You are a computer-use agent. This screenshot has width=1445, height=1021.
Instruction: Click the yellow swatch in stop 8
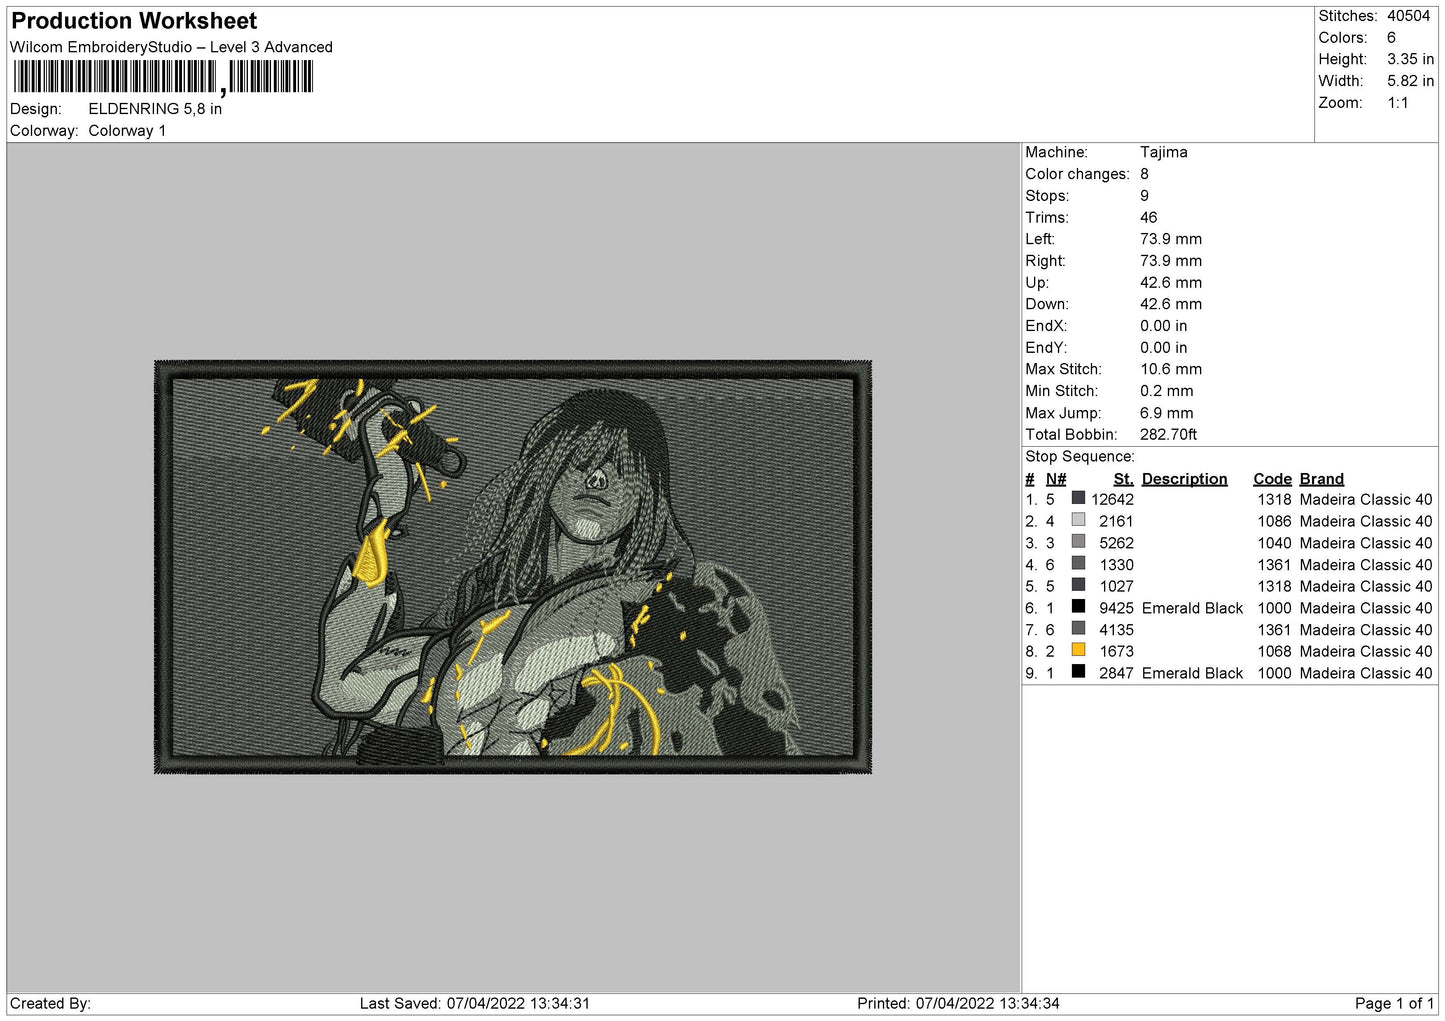1078,650
